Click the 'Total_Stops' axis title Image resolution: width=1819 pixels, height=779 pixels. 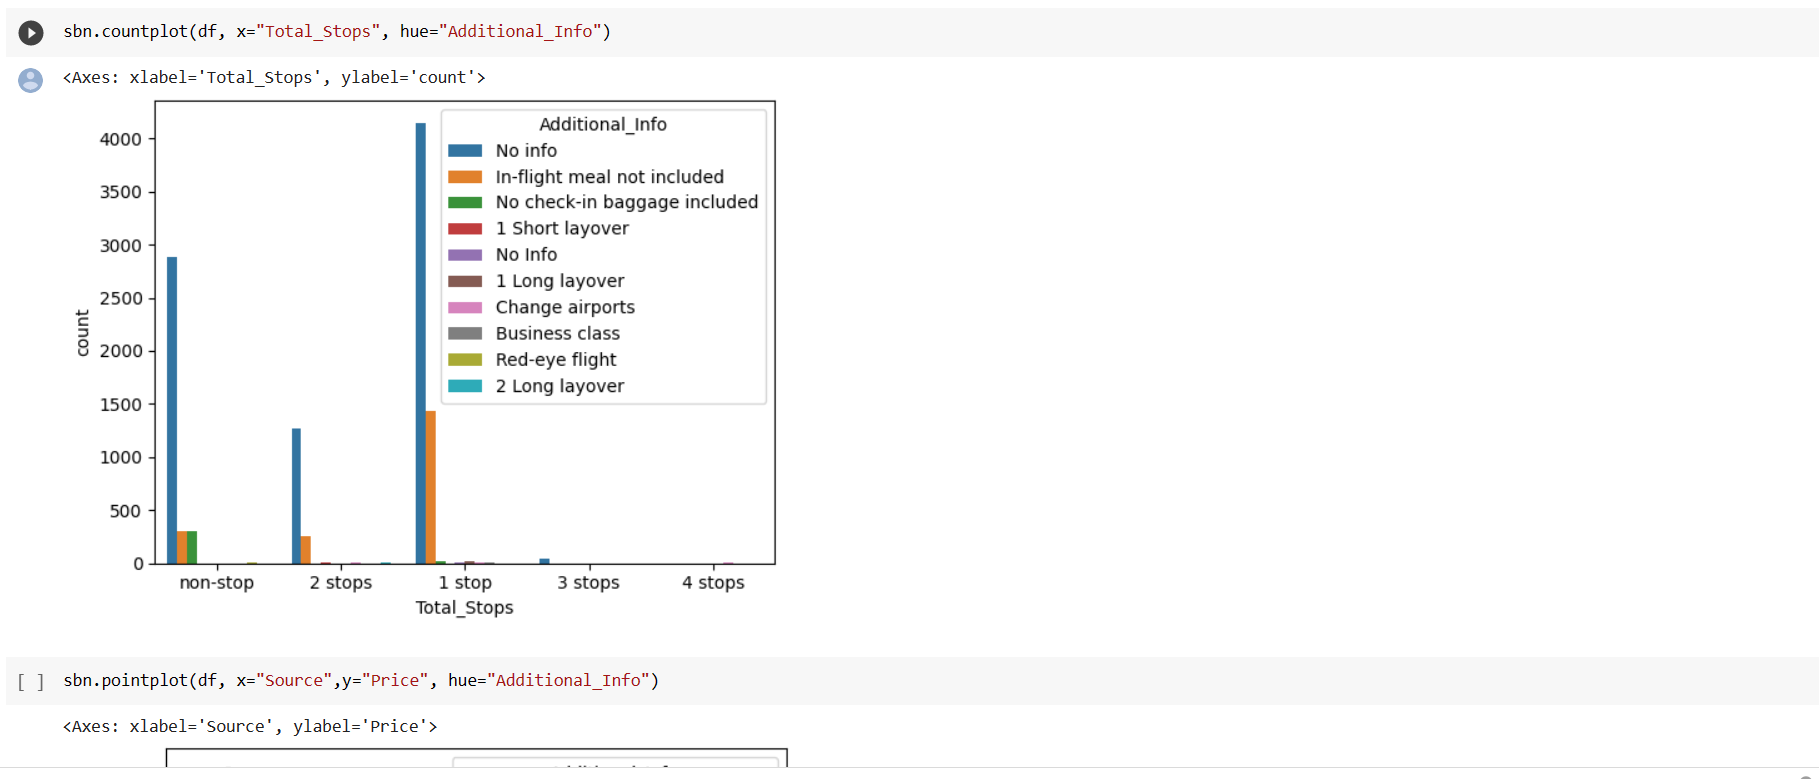click(465, 607)
